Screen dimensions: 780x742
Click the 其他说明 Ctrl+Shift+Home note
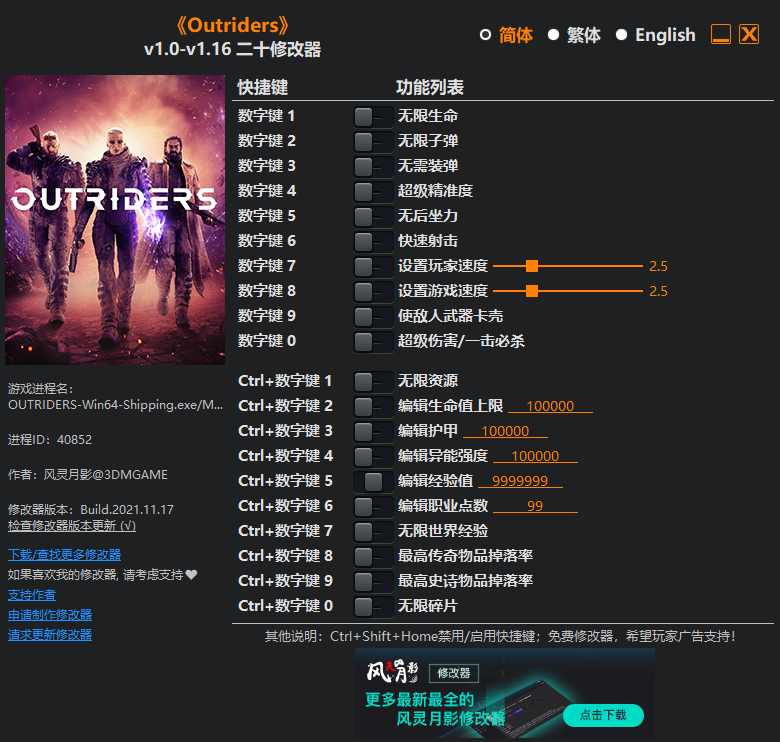(x=500, y=636)
